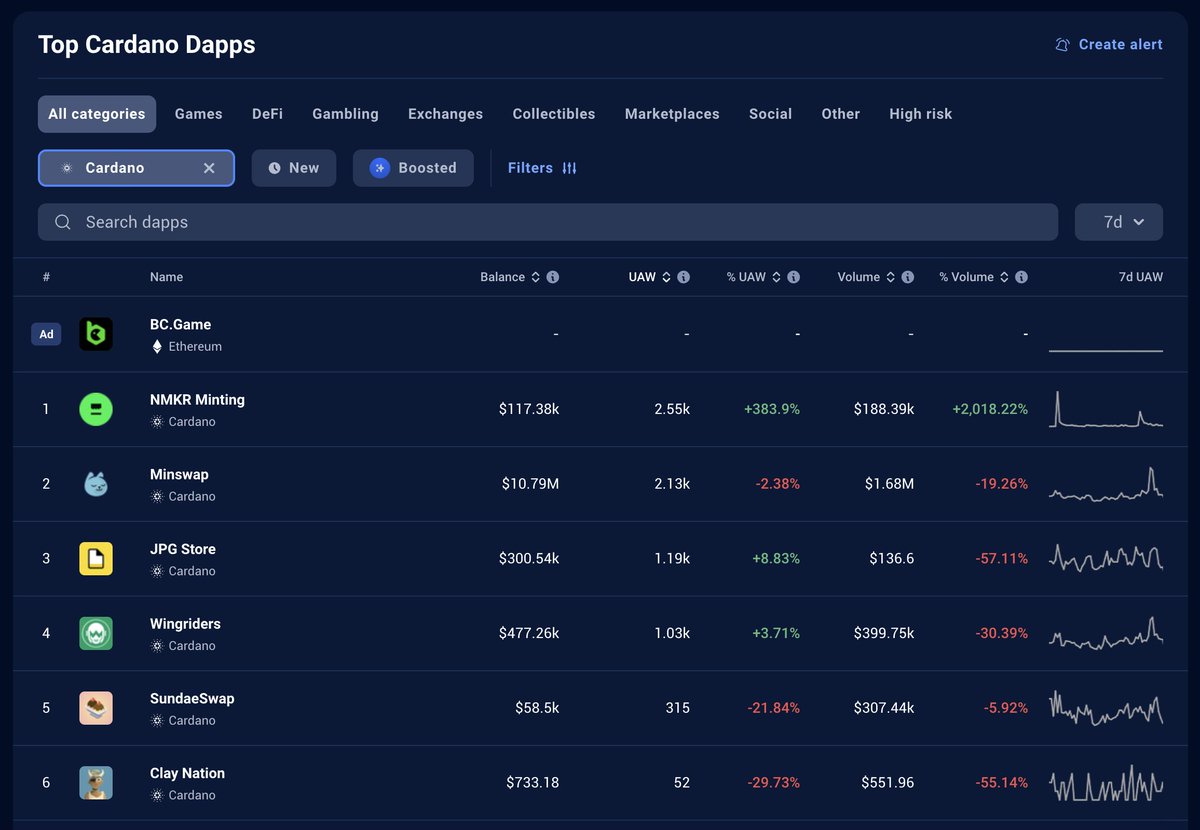Select the All categories tab
The image size is (1200, 830).
[x=97, y=114]
